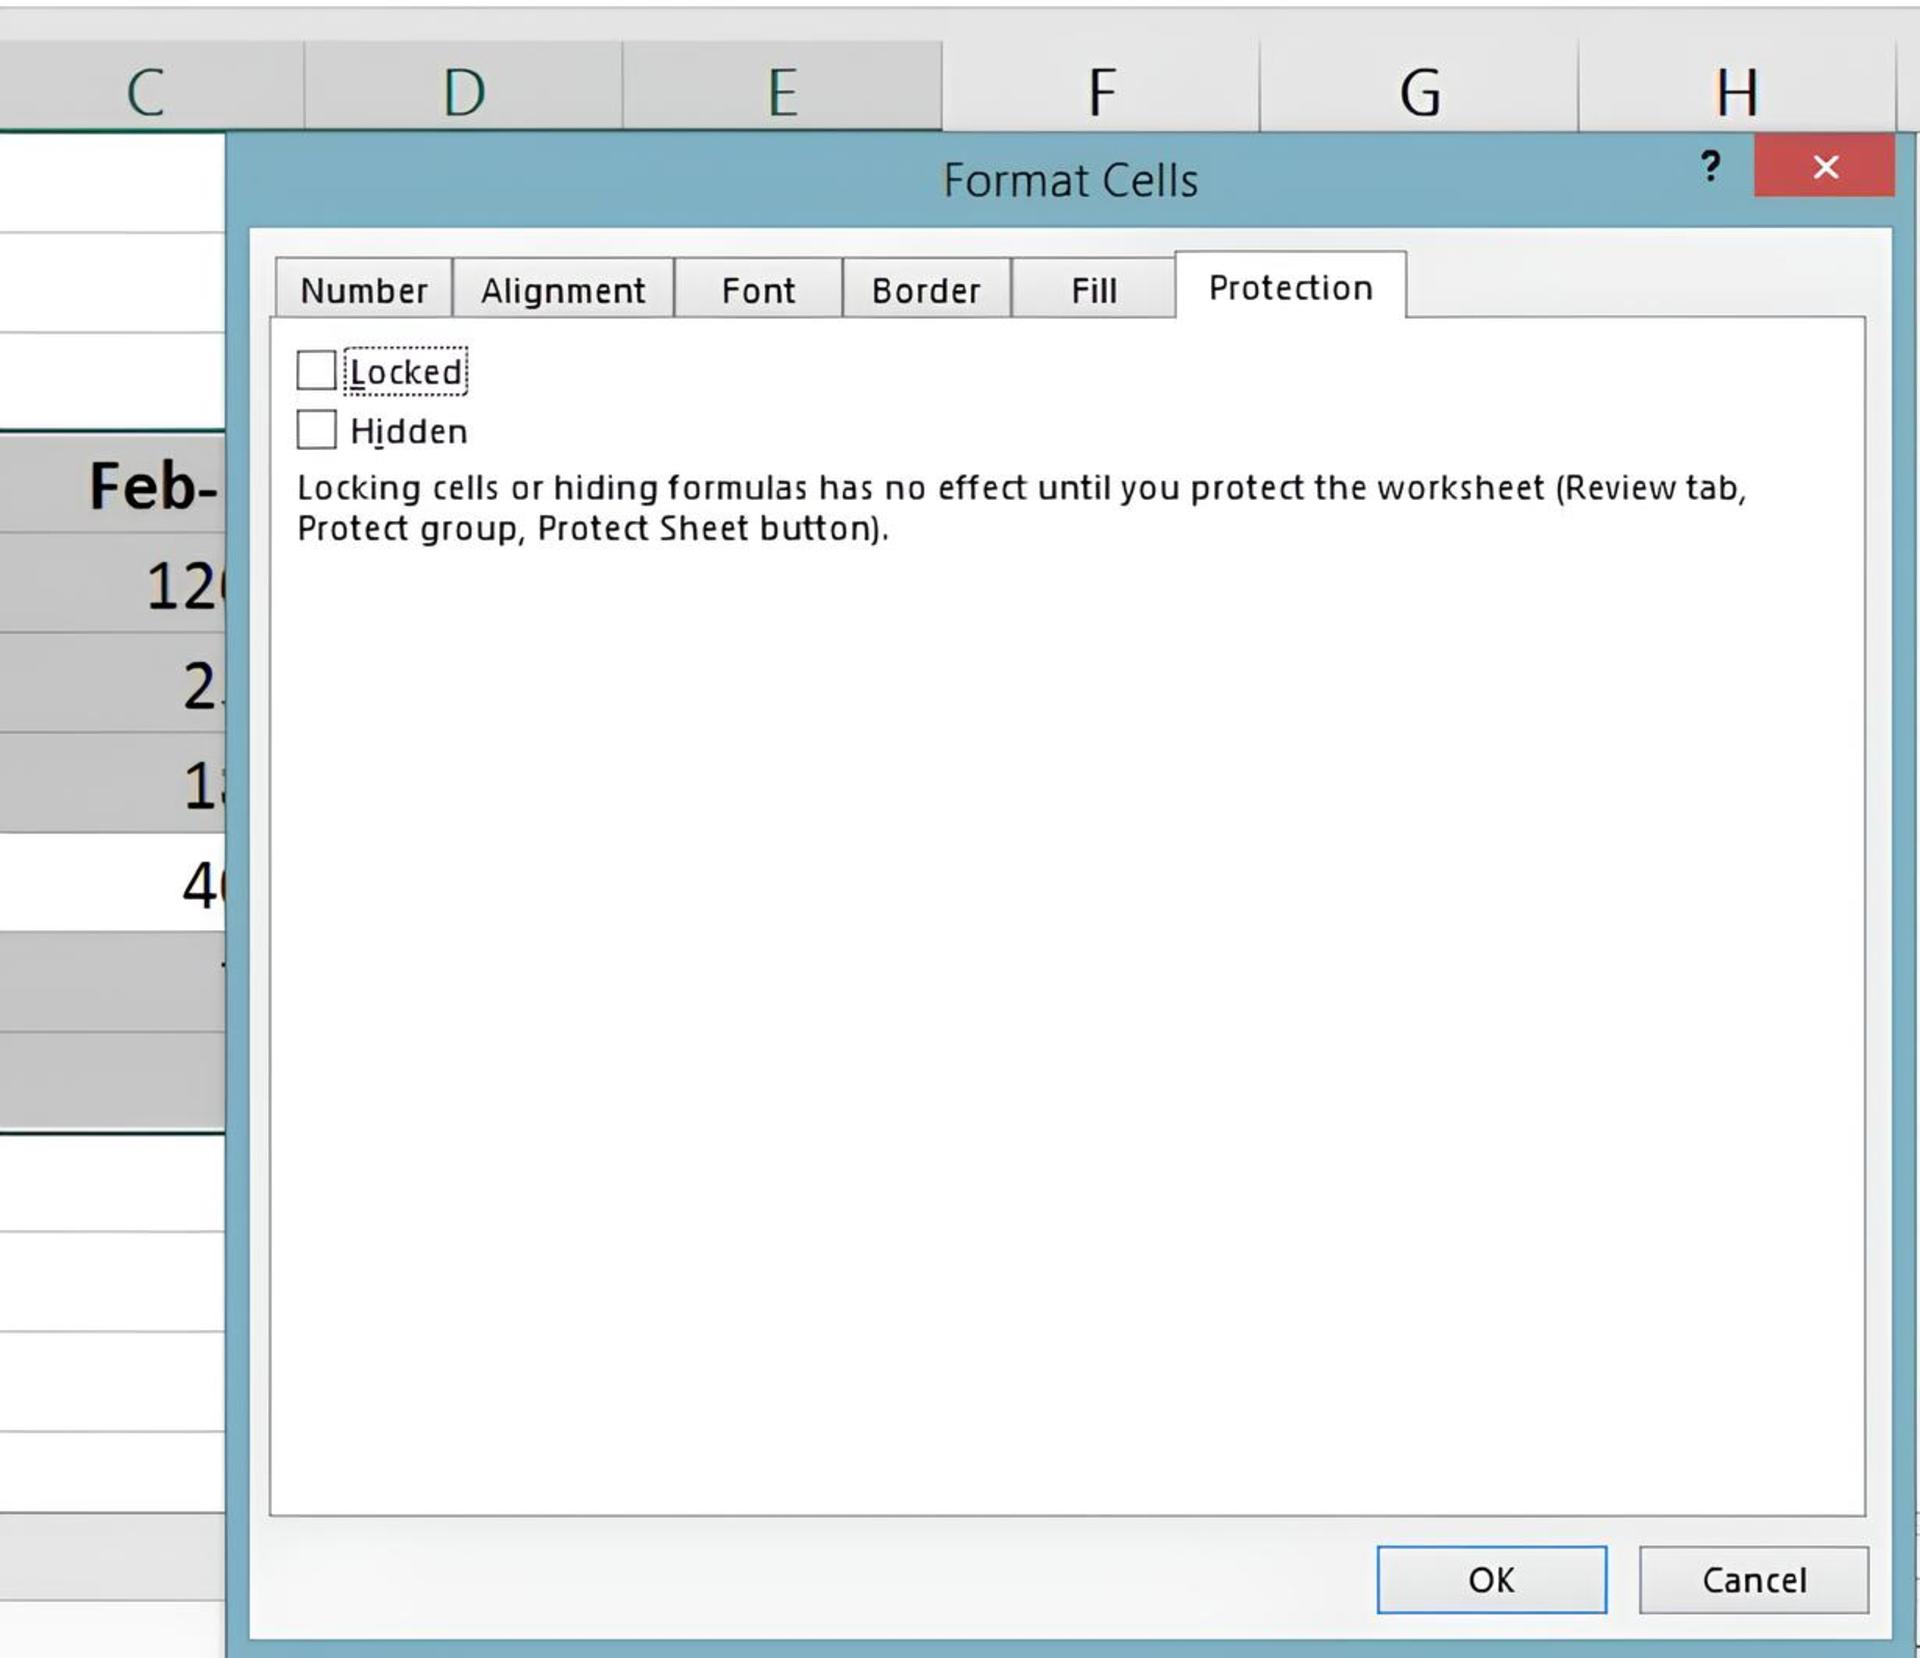Click the Feb- header cell

point(112,483)
